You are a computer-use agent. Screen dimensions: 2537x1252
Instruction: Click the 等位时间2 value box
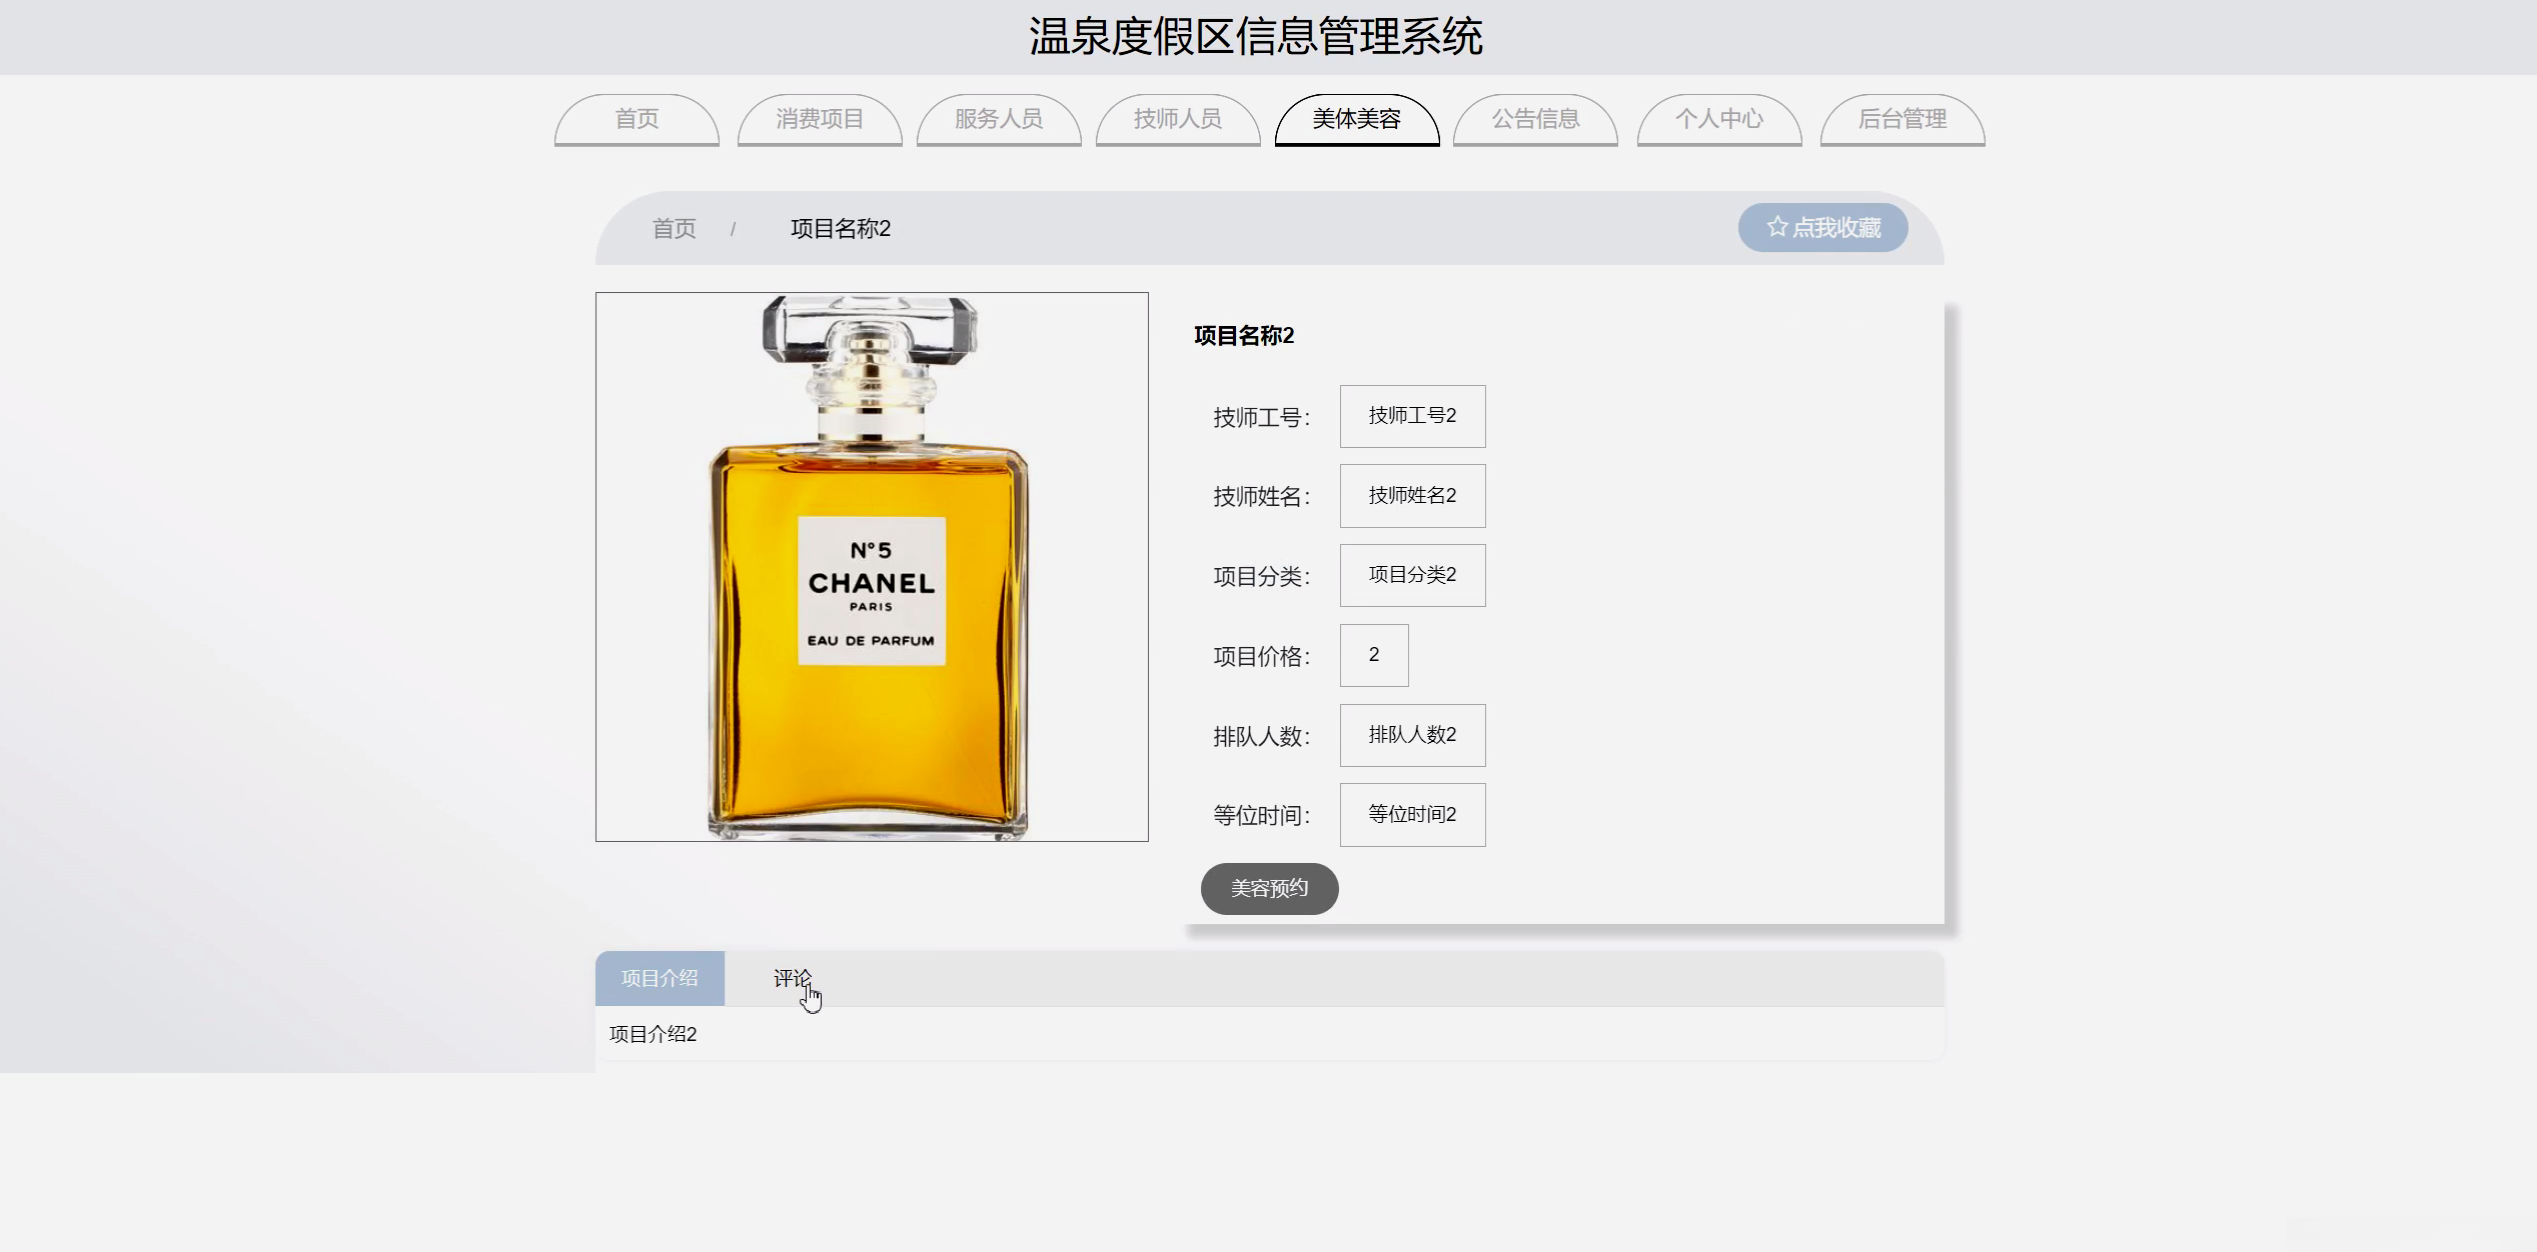click(x=1412, y=815)
